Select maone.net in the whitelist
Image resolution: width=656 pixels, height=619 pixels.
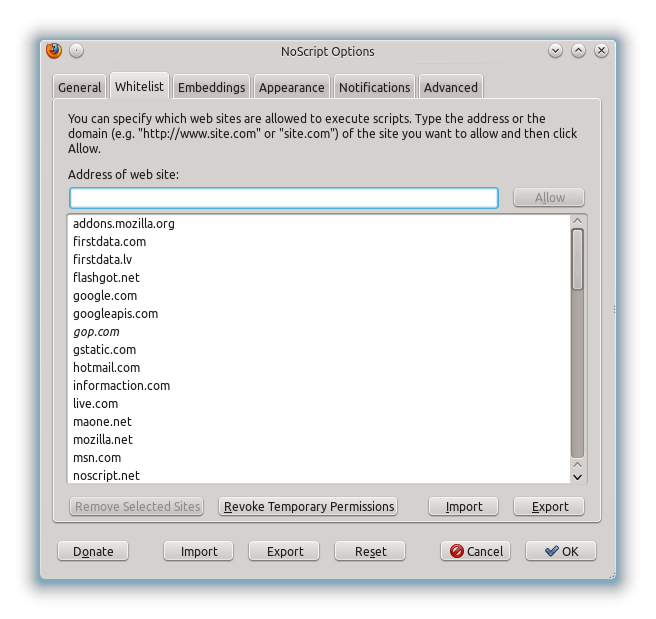[x=319, y=422]
